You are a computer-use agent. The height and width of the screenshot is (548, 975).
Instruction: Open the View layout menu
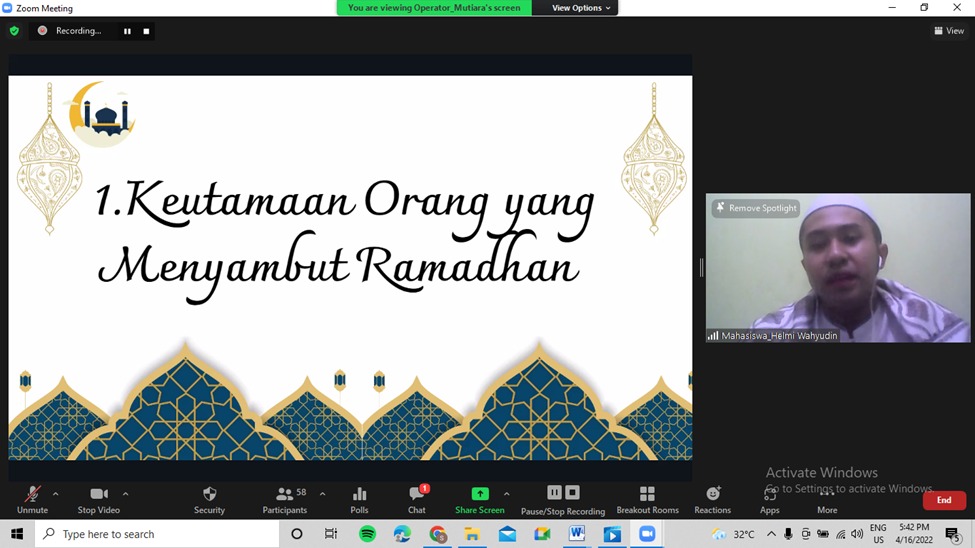tap(949, 31)
